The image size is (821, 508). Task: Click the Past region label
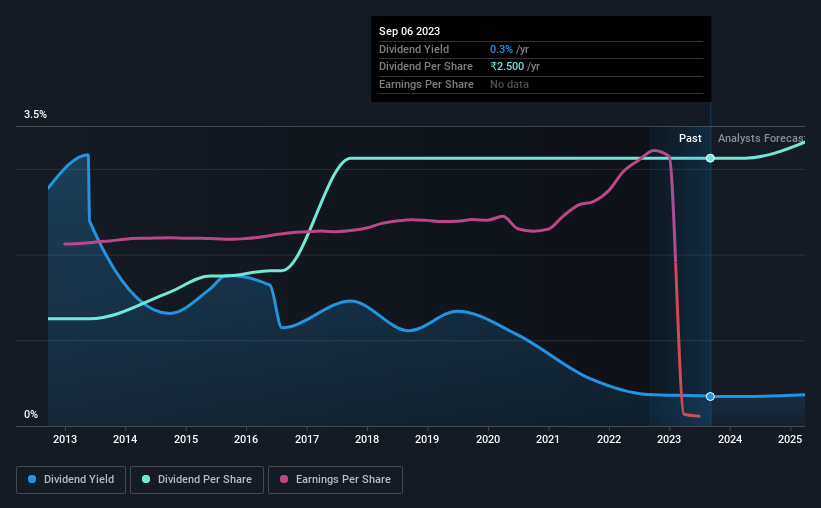[690, 138]
